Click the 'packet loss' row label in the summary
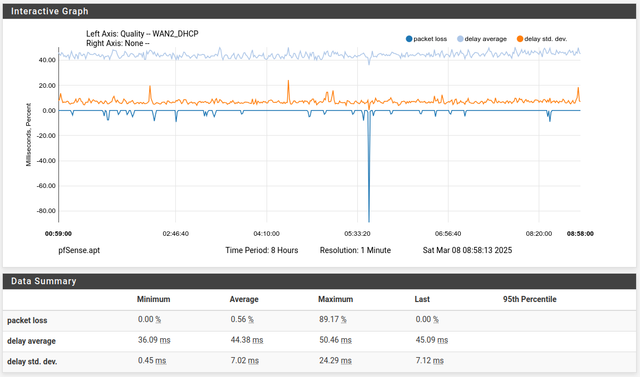 [27, 320]
